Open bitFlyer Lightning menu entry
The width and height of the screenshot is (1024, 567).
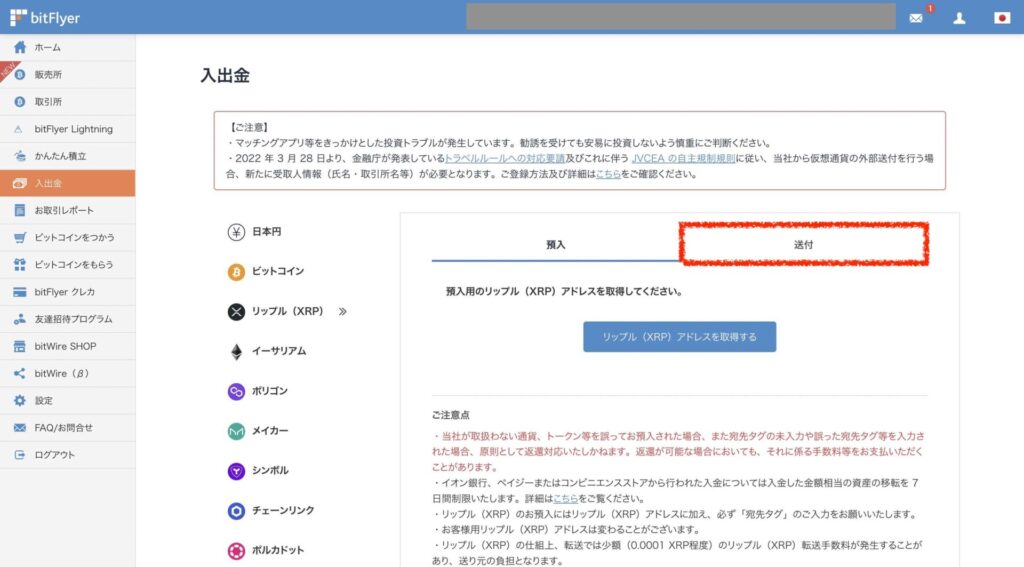[x=68, y=129]
